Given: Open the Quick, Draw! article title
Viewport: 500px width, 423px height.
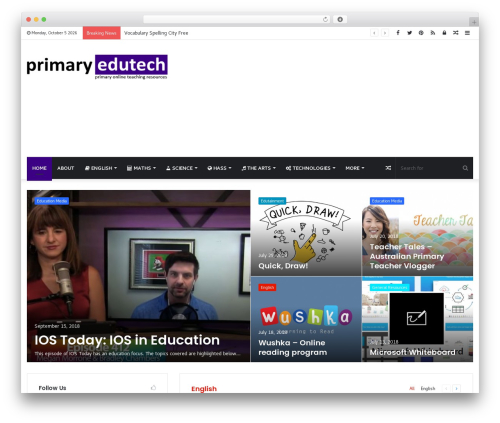Looking at the screenshot, I should coord(283,266).
